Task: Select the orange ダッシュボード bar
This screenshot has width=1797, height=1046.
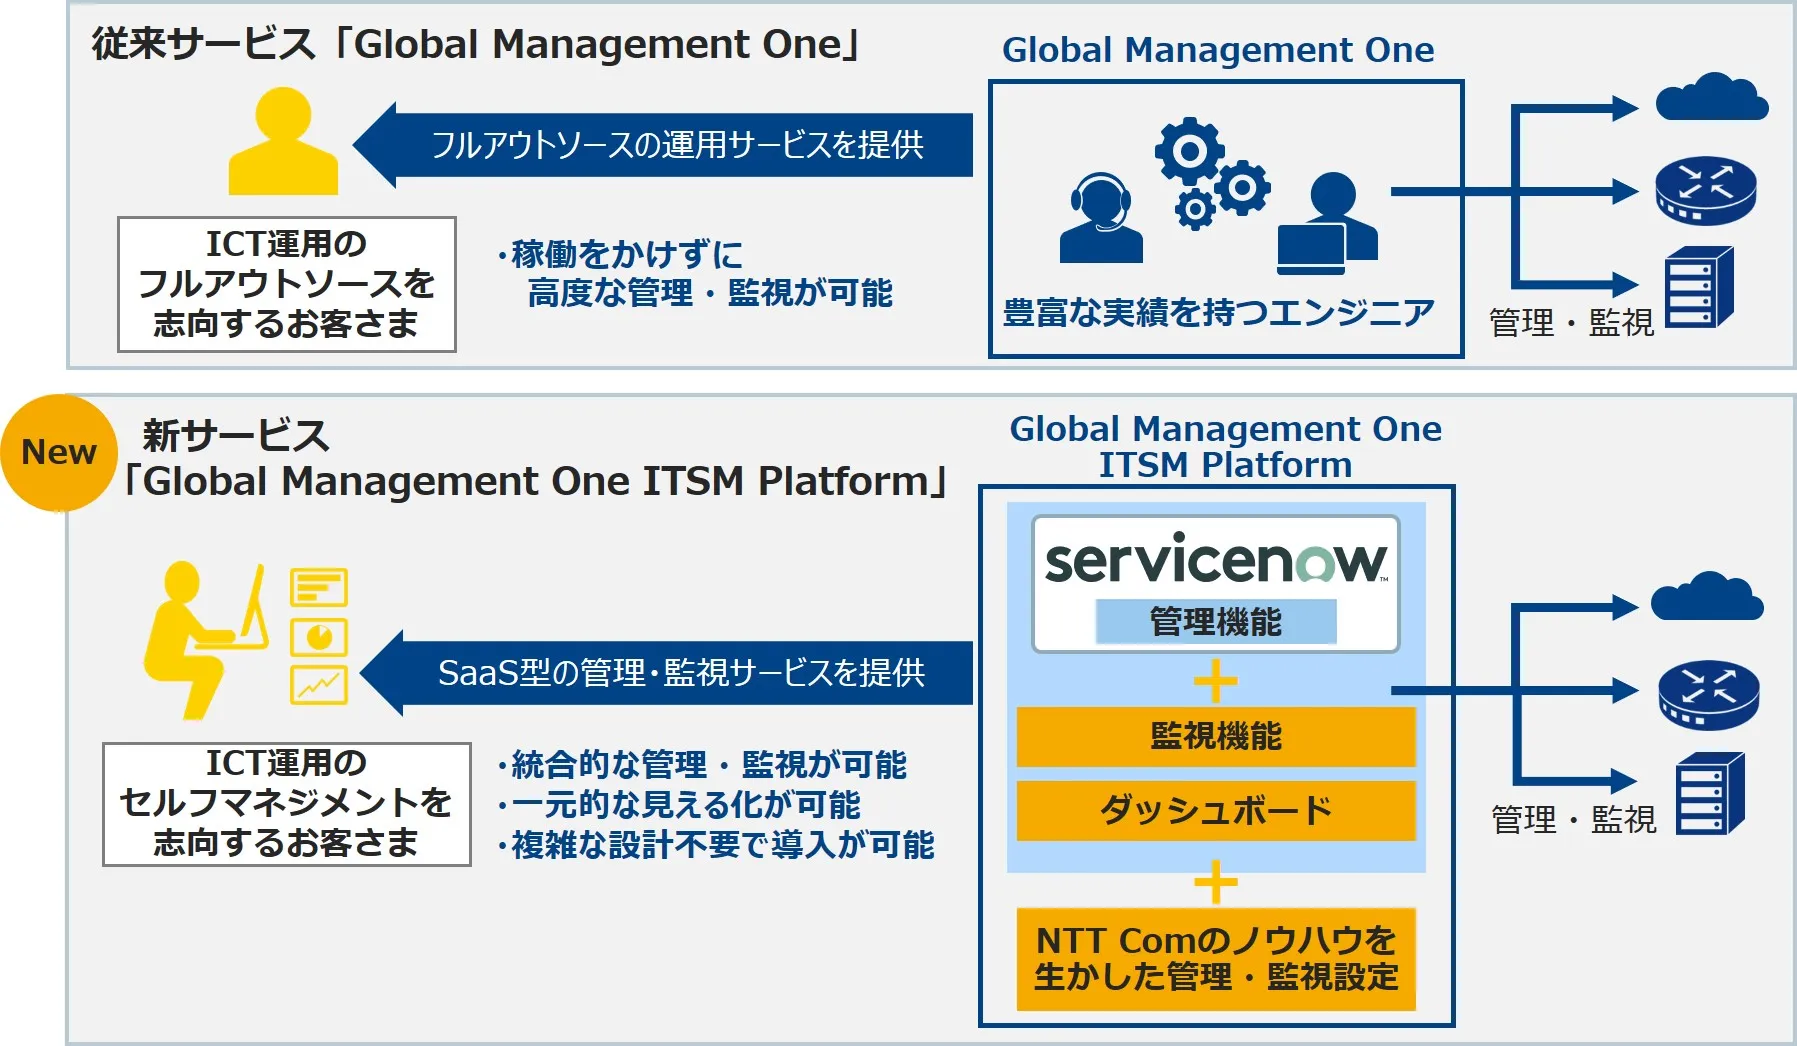Action: tap(1215, 810)
